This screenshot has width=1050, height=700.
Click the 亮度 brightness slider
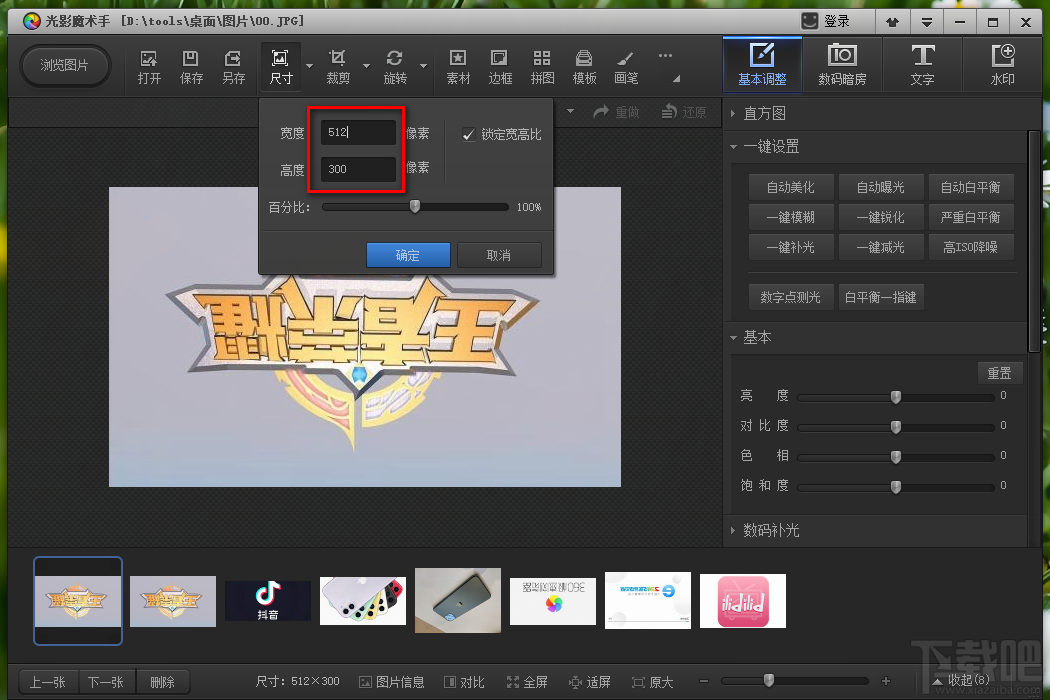pyautogui.click(x=896, y=397)
